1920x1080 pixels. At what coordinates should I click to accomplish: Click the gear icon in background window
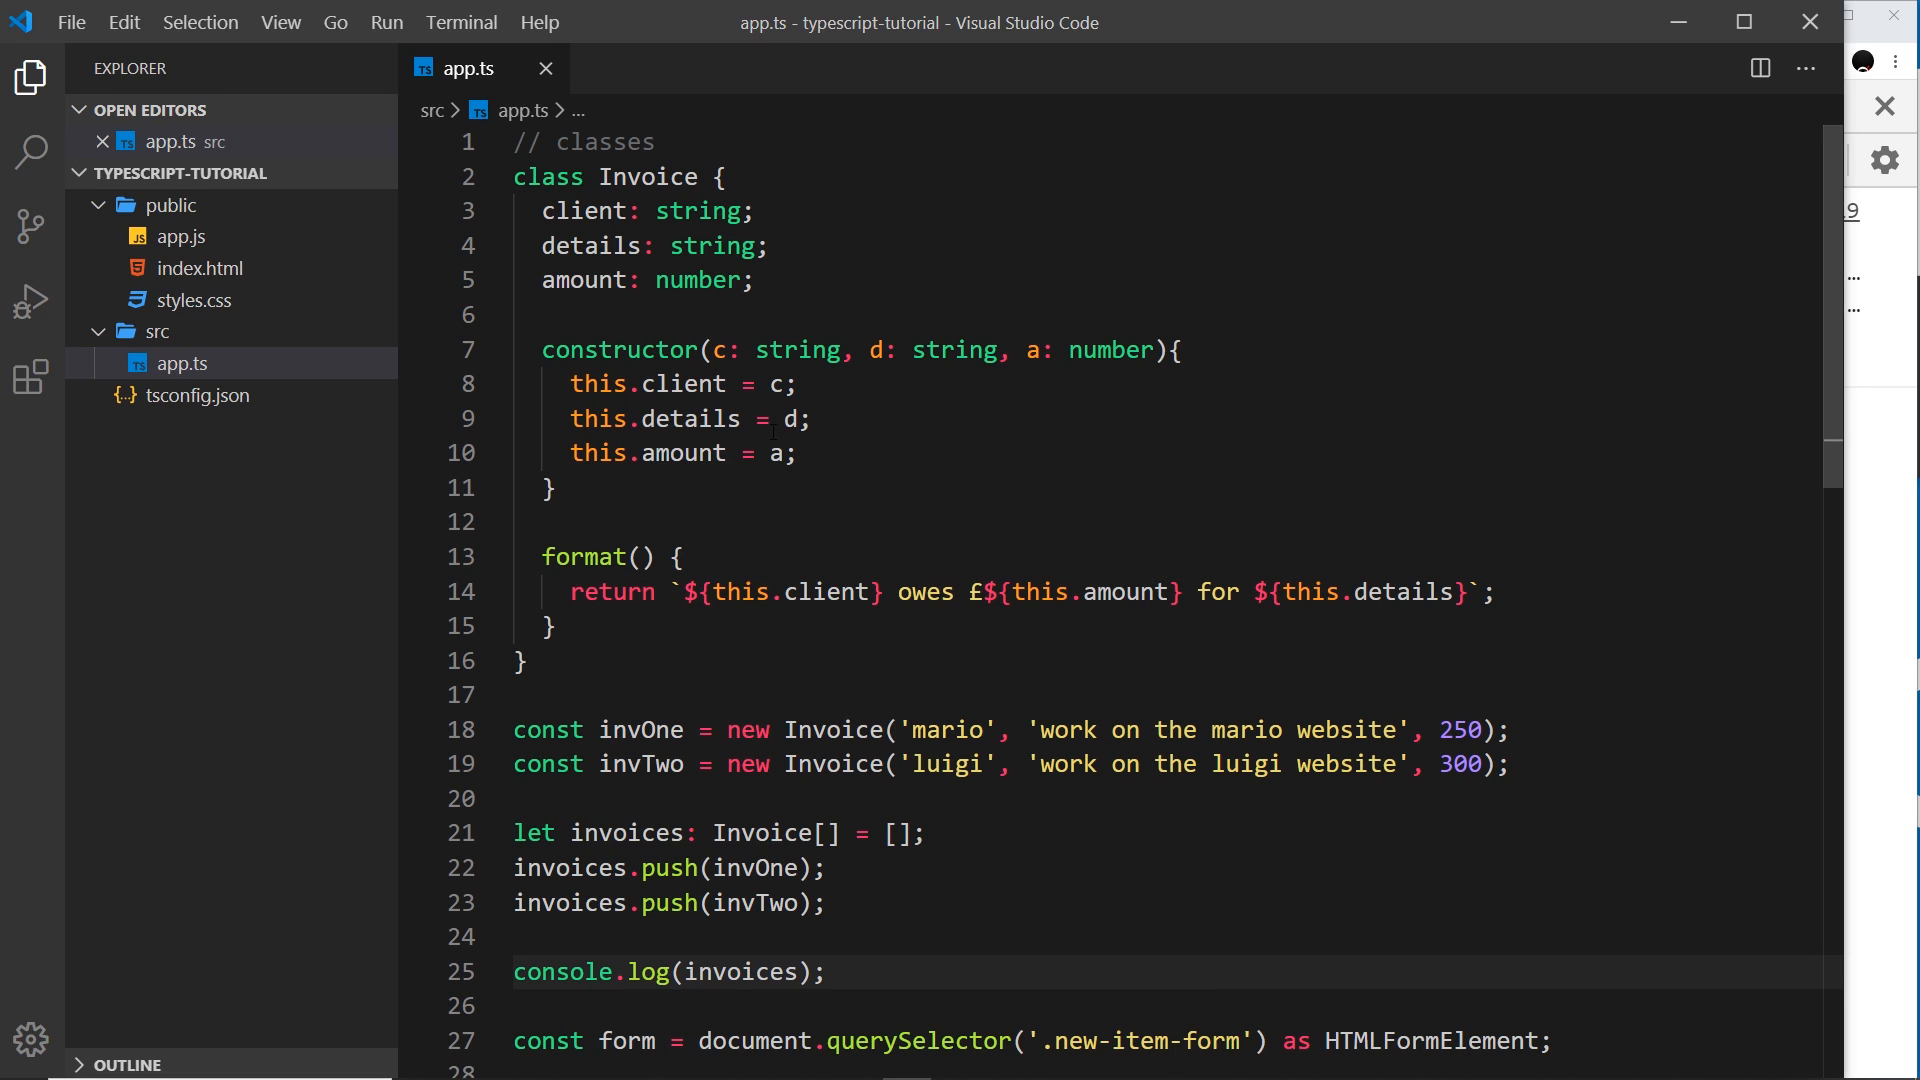[x=1885, y=160]
